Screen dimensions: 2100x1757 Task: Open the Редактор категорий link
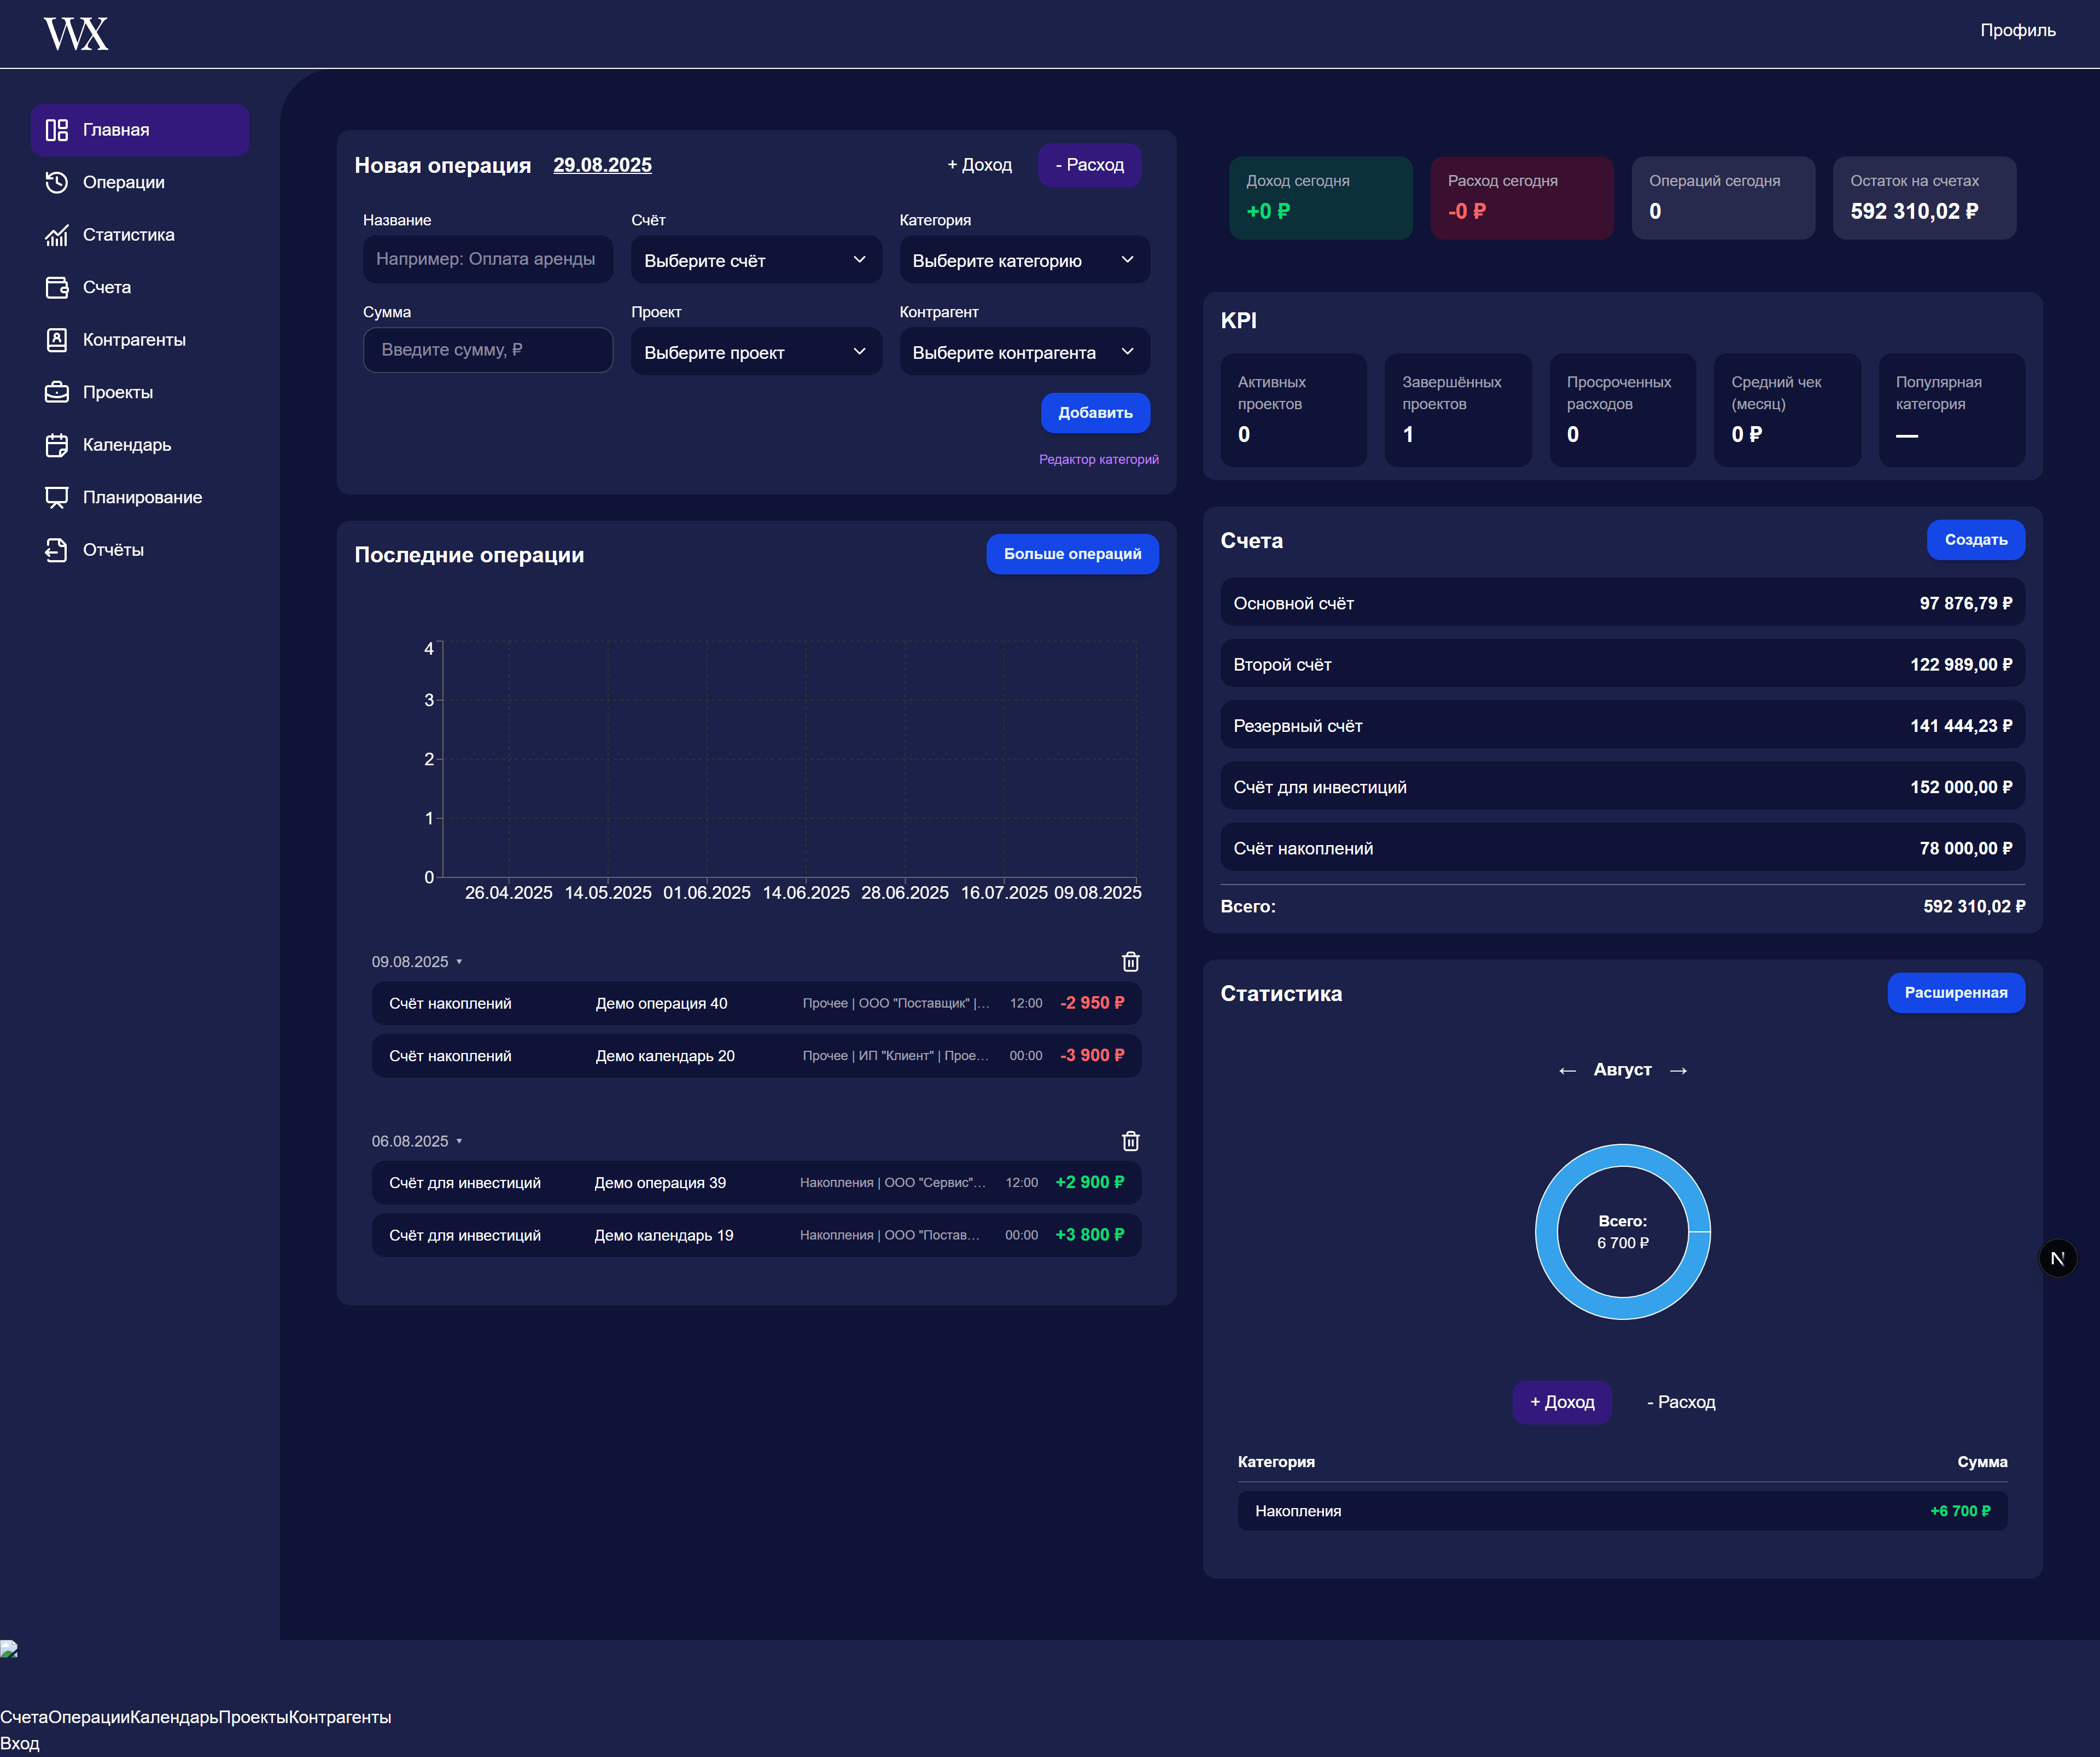[1098, 459]
